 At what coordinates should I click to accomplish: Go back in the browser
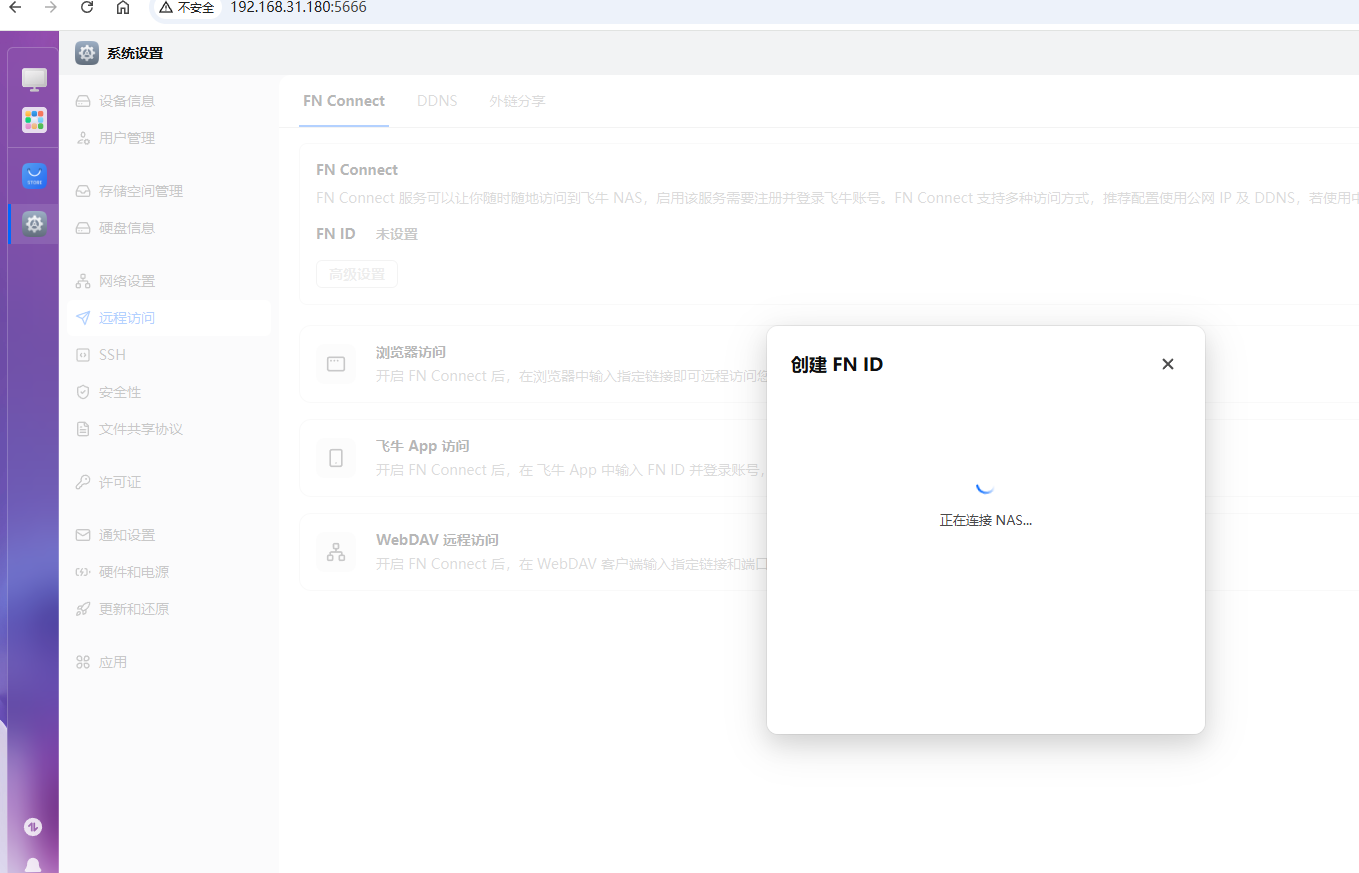(15, 7)
